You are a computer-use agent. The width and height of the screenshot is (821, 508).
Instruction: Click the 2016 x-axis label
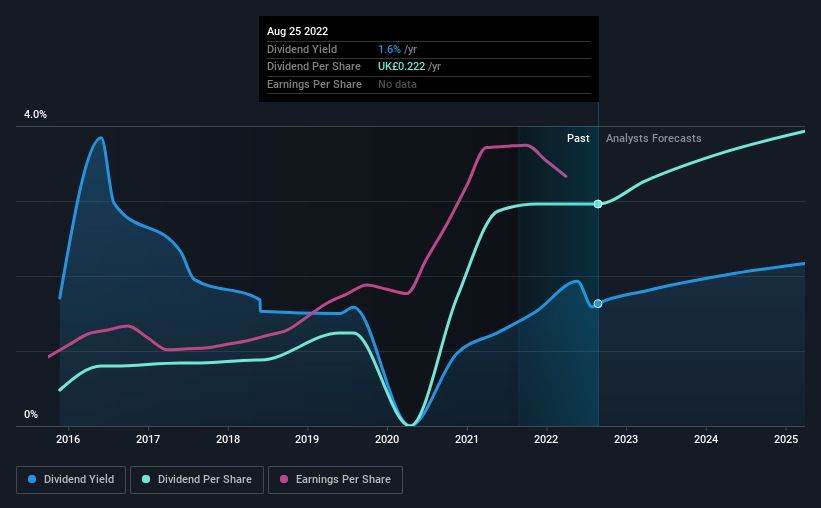click(68, 439)
